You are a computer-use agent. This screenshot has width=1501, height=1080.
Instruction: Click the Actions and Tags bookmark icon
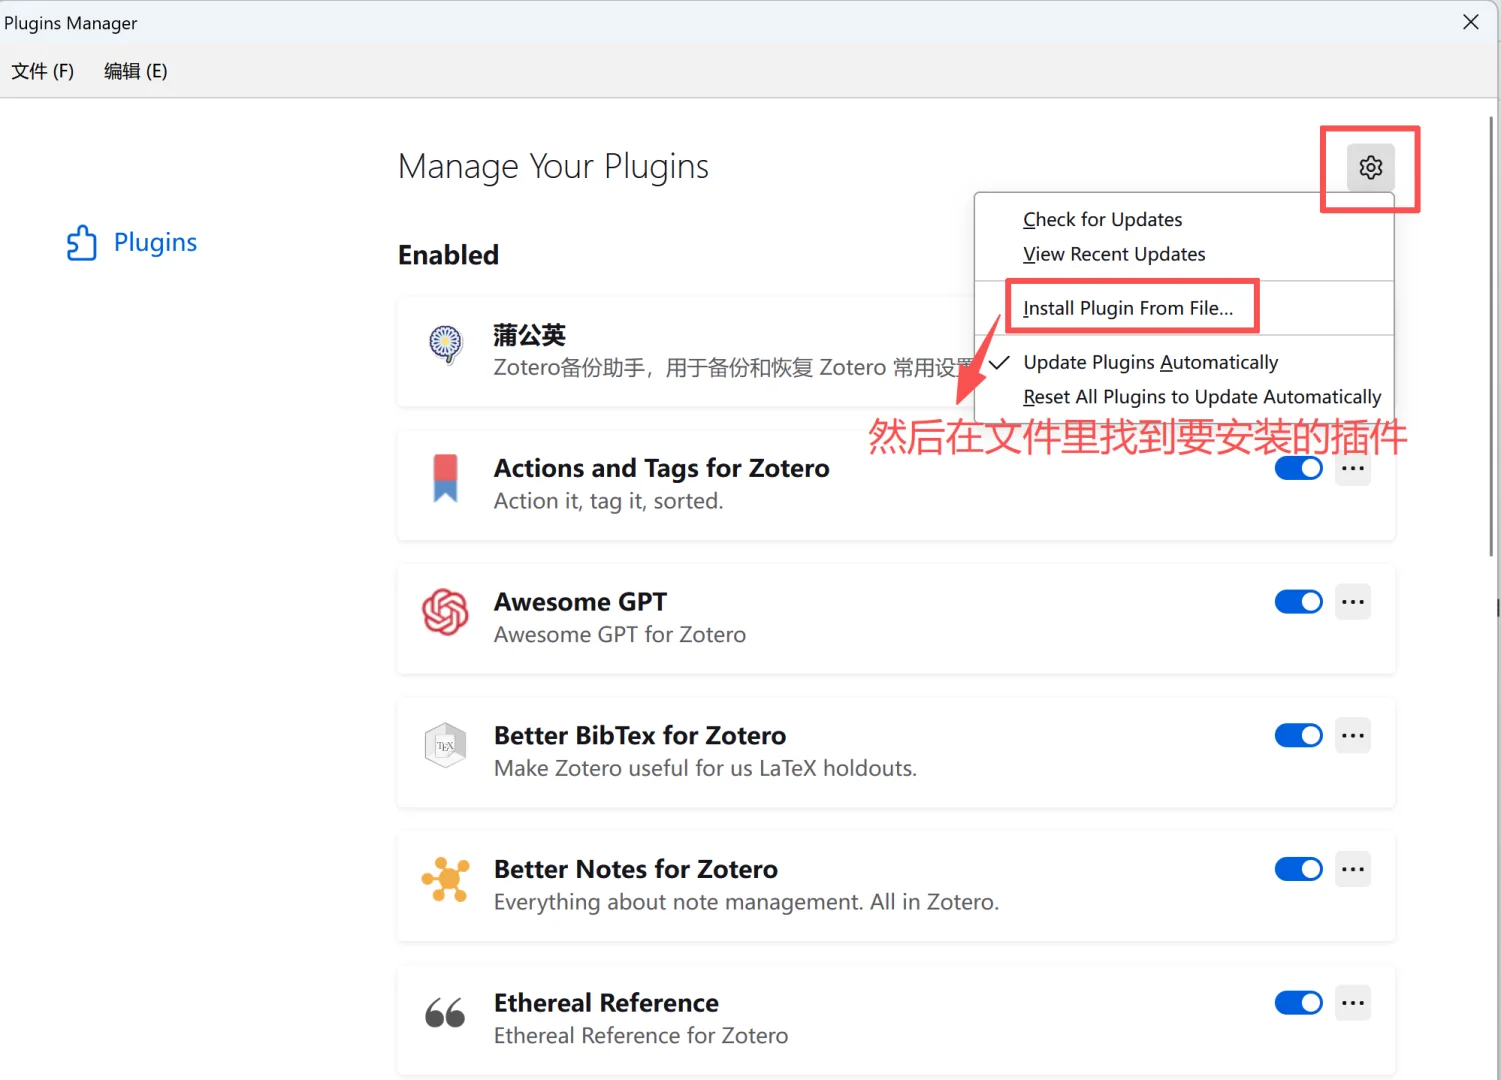click(445, 478)
